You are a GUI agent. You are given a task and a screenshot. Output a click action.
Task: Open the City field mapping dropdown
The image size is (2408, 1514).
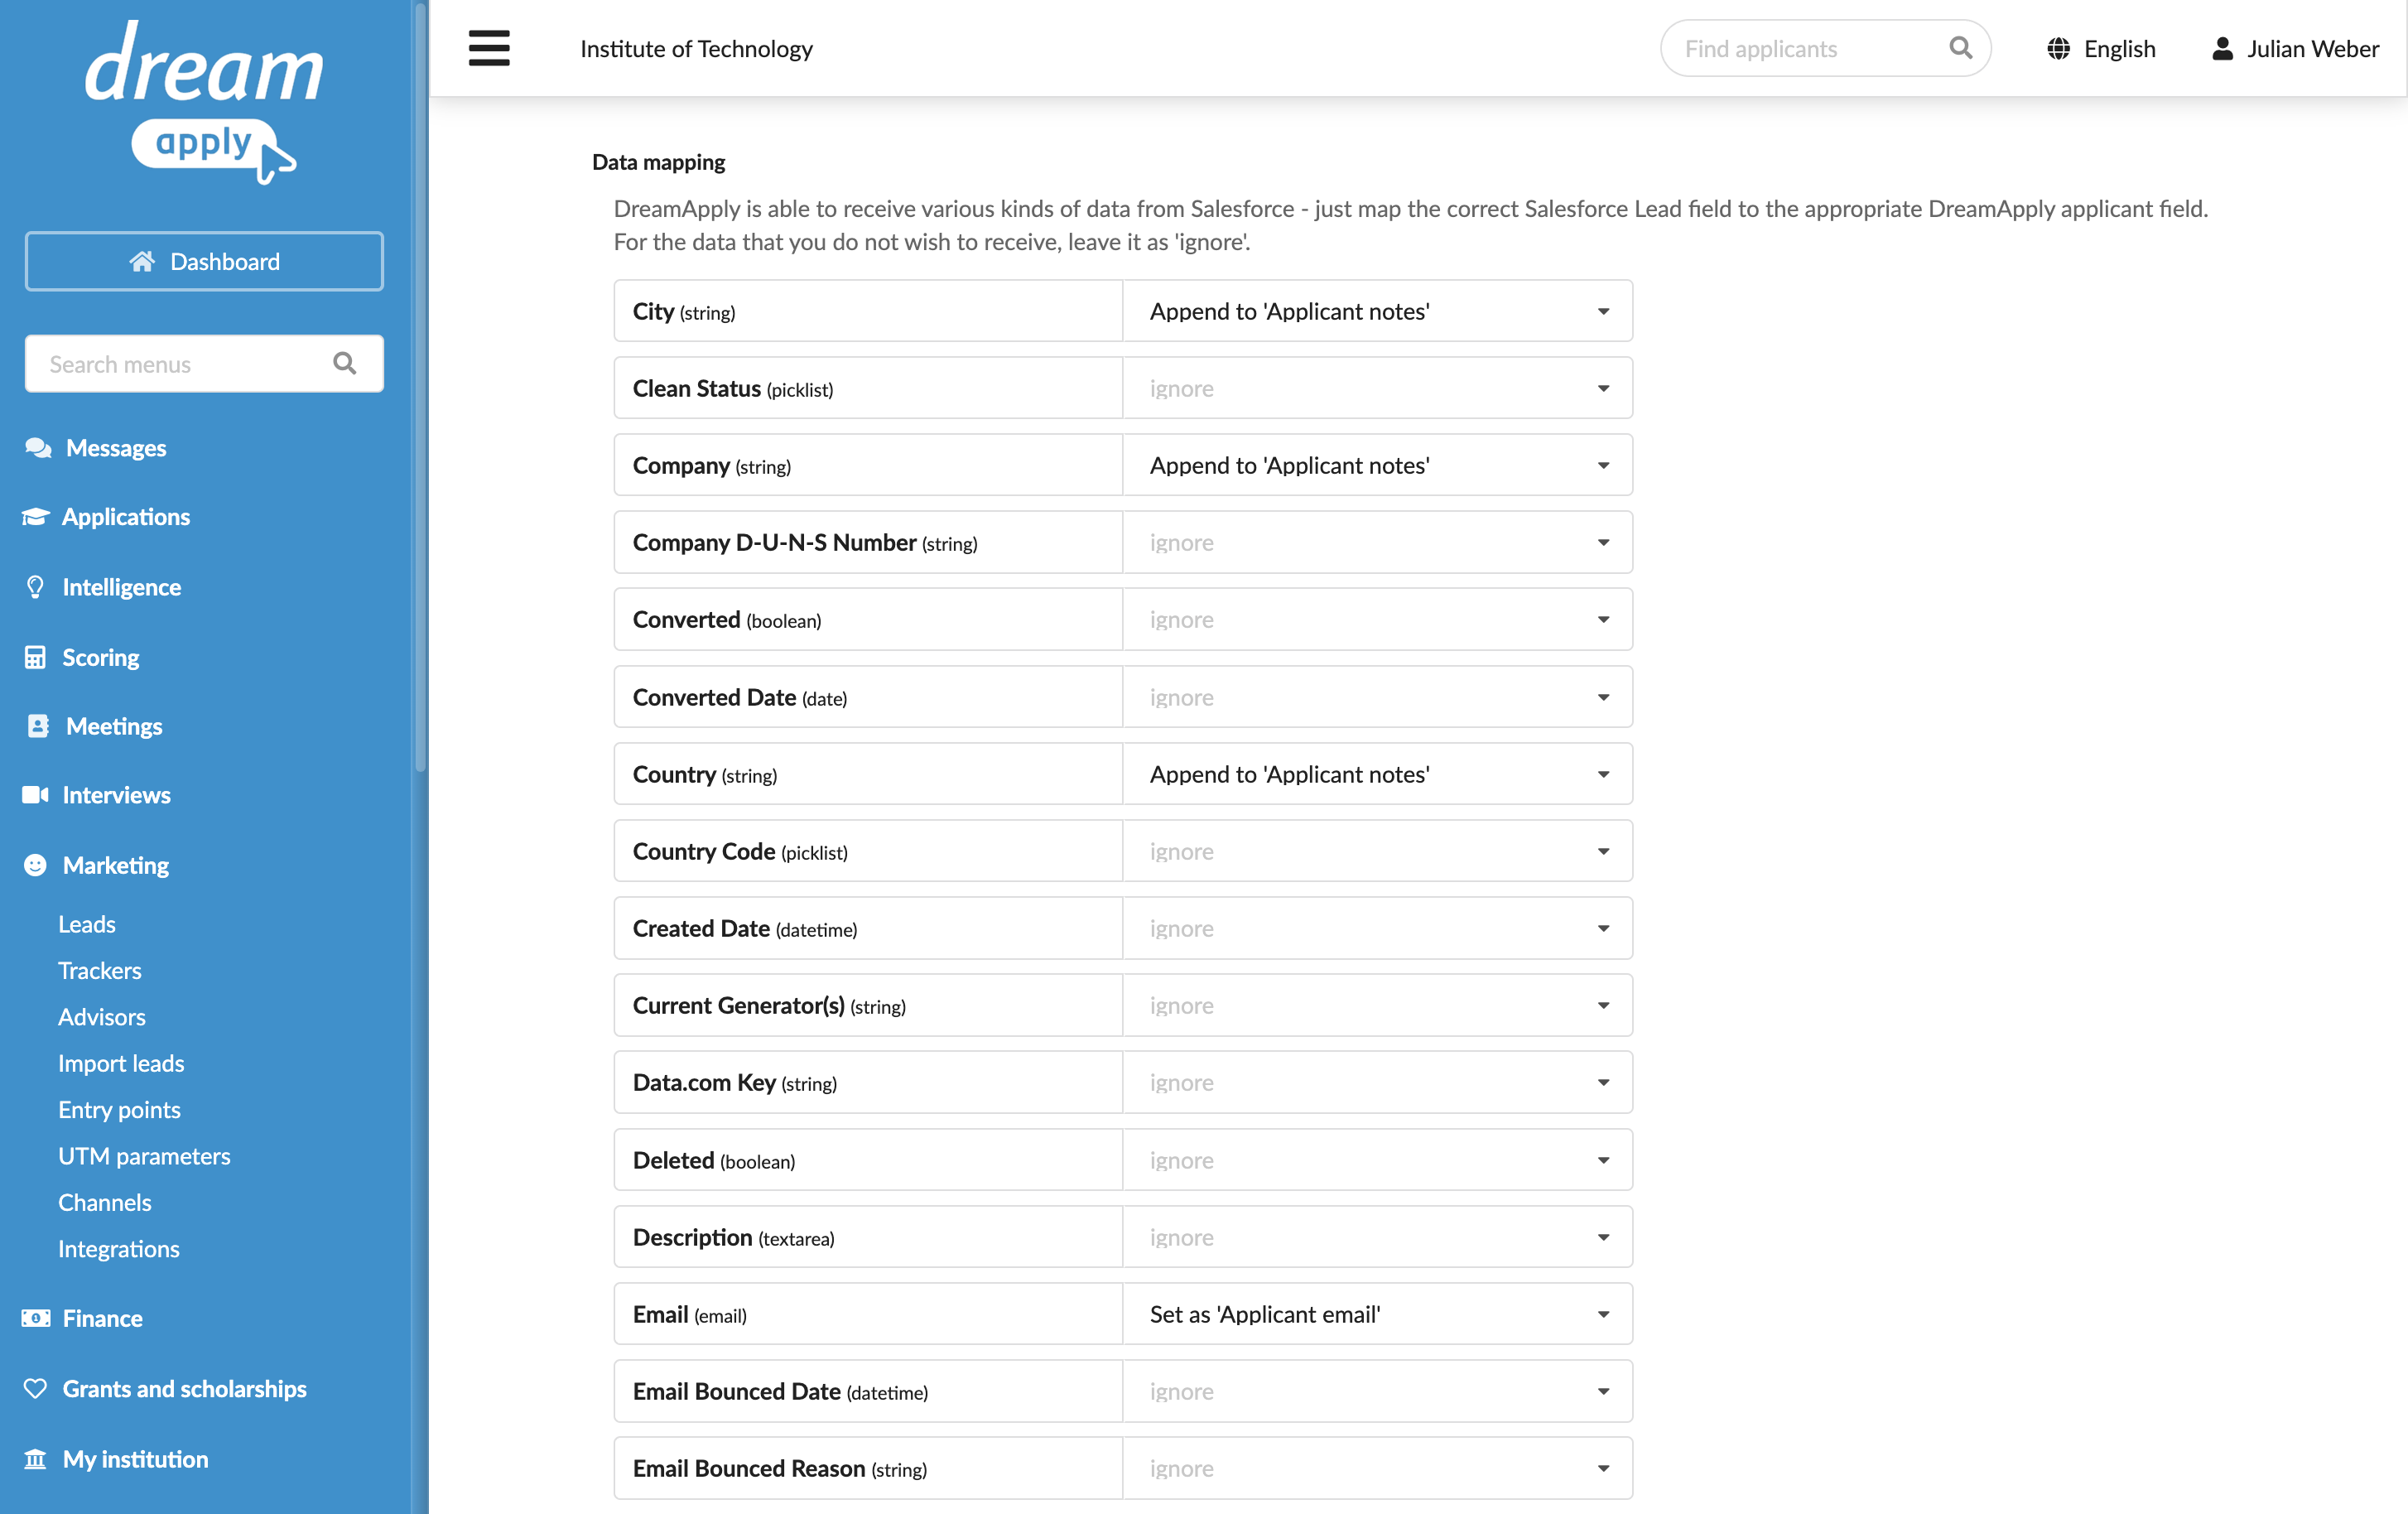click(1377, 311)
